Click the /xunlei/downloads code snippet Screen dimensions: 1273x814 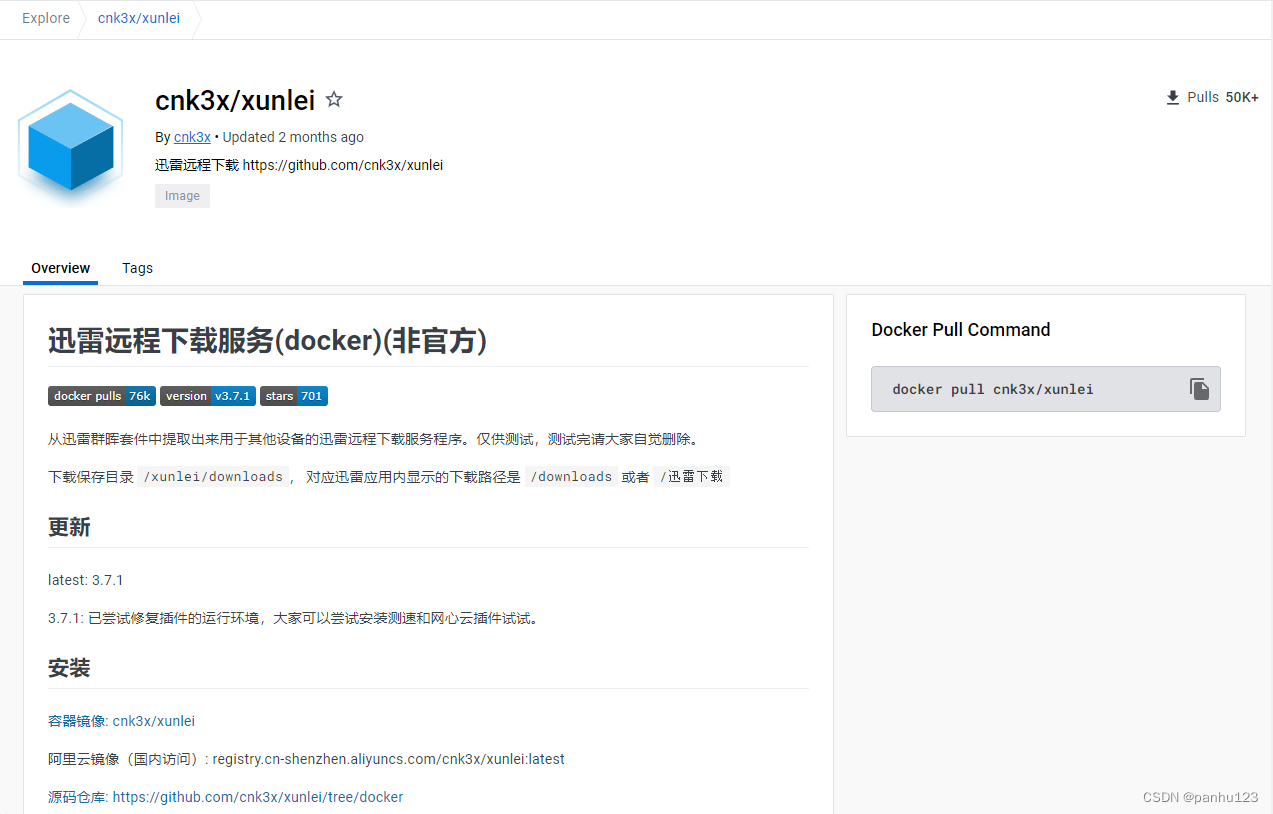click(x=213, y=477)
